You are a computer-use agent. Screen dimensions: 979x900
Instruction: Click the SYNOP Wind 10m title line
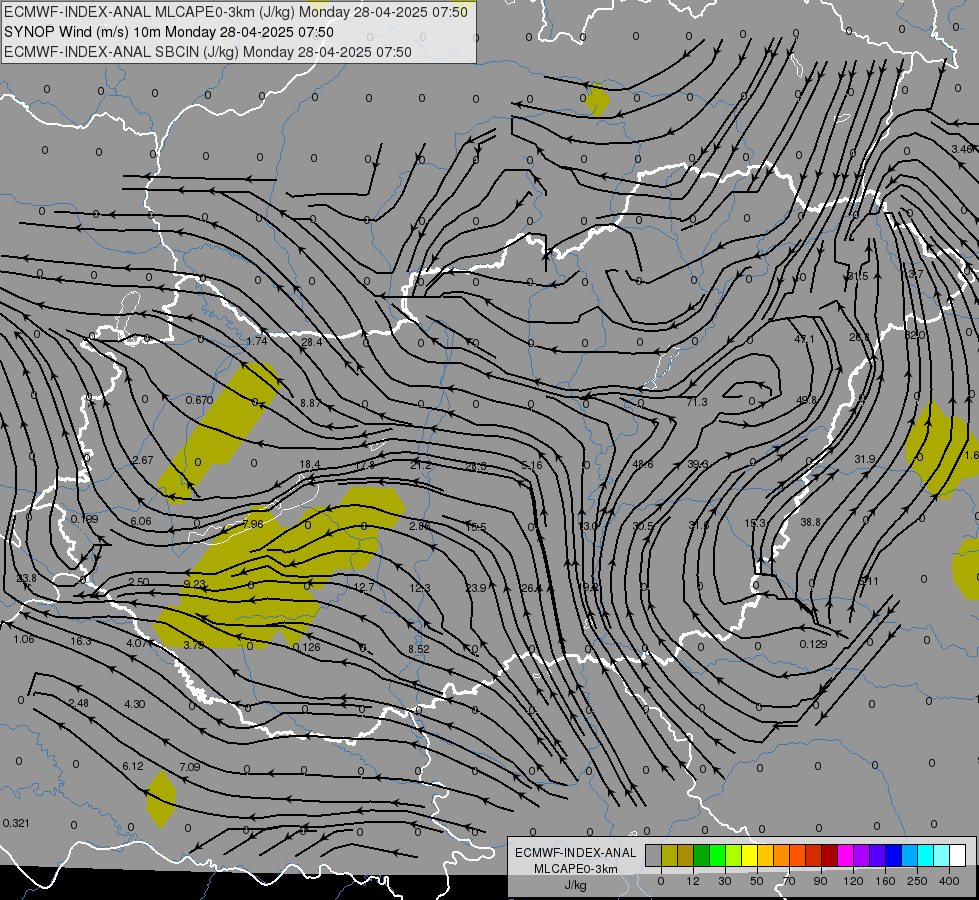coord(169,32)
